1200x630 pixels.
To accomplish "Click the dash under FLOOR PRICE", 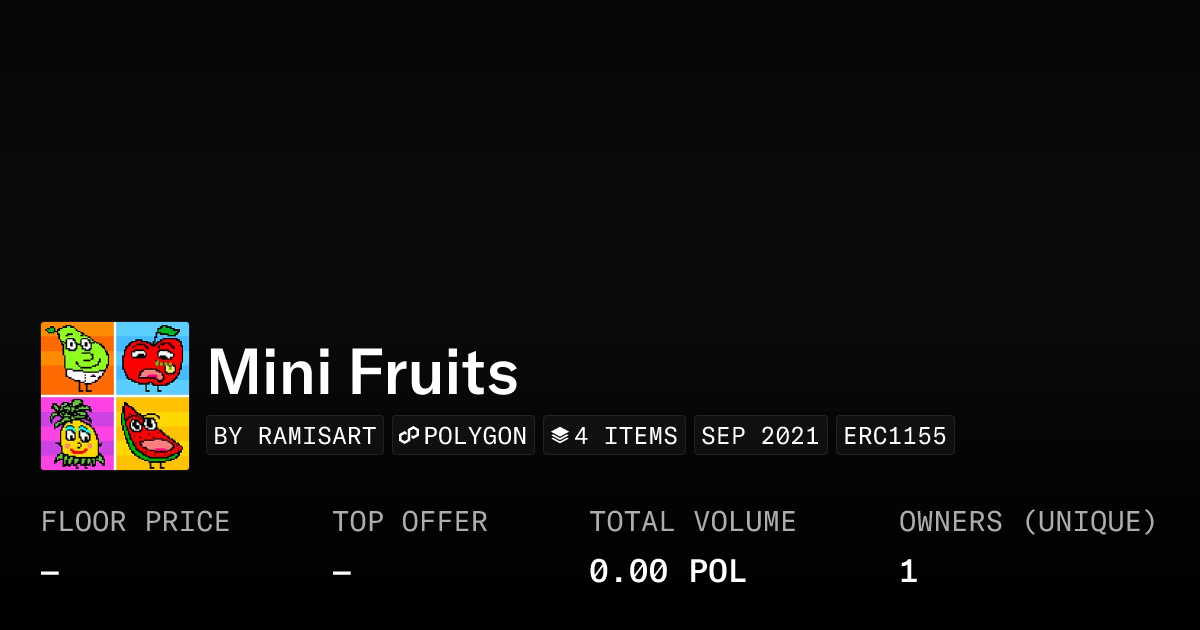I will pyautogui.click(x=50, y=573).
